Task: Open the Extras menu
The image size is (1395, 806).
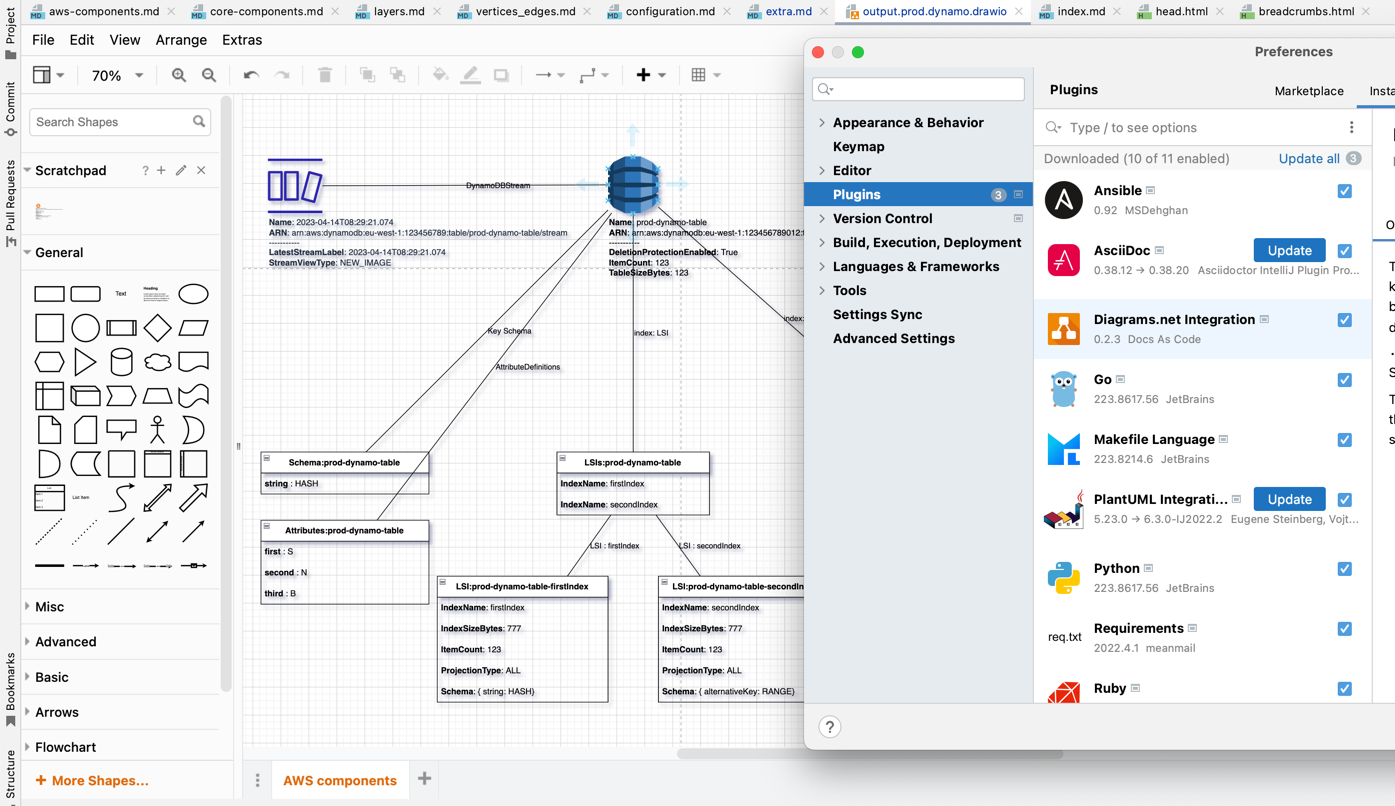Action: [242, 40]
